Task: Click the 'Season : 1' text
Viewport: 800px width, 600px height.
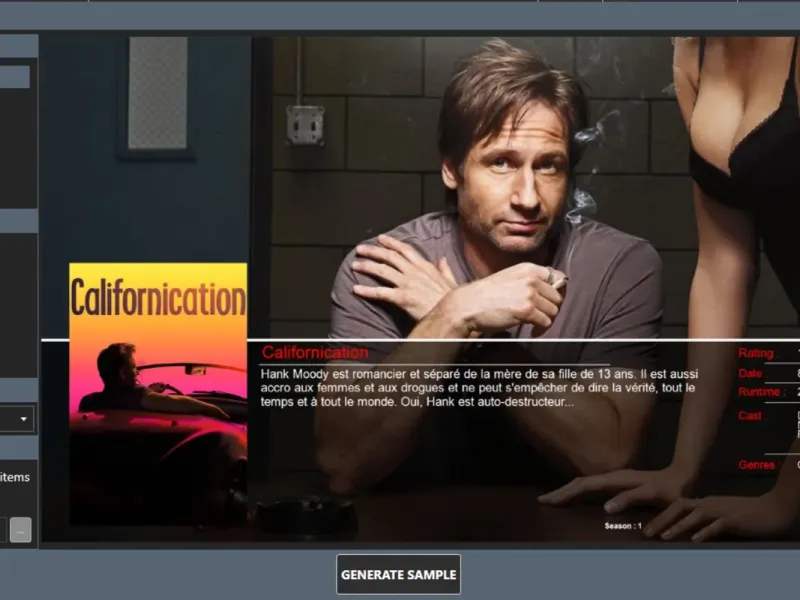Action: point(623,526)
